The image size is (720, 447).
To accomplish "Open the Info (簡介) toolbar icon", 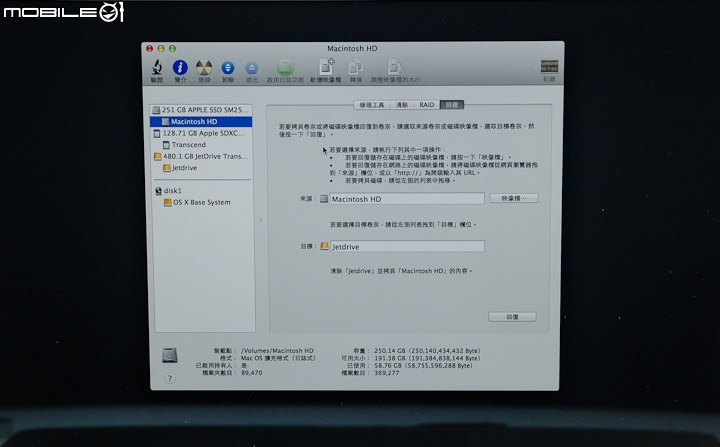I will coord(180,68).
